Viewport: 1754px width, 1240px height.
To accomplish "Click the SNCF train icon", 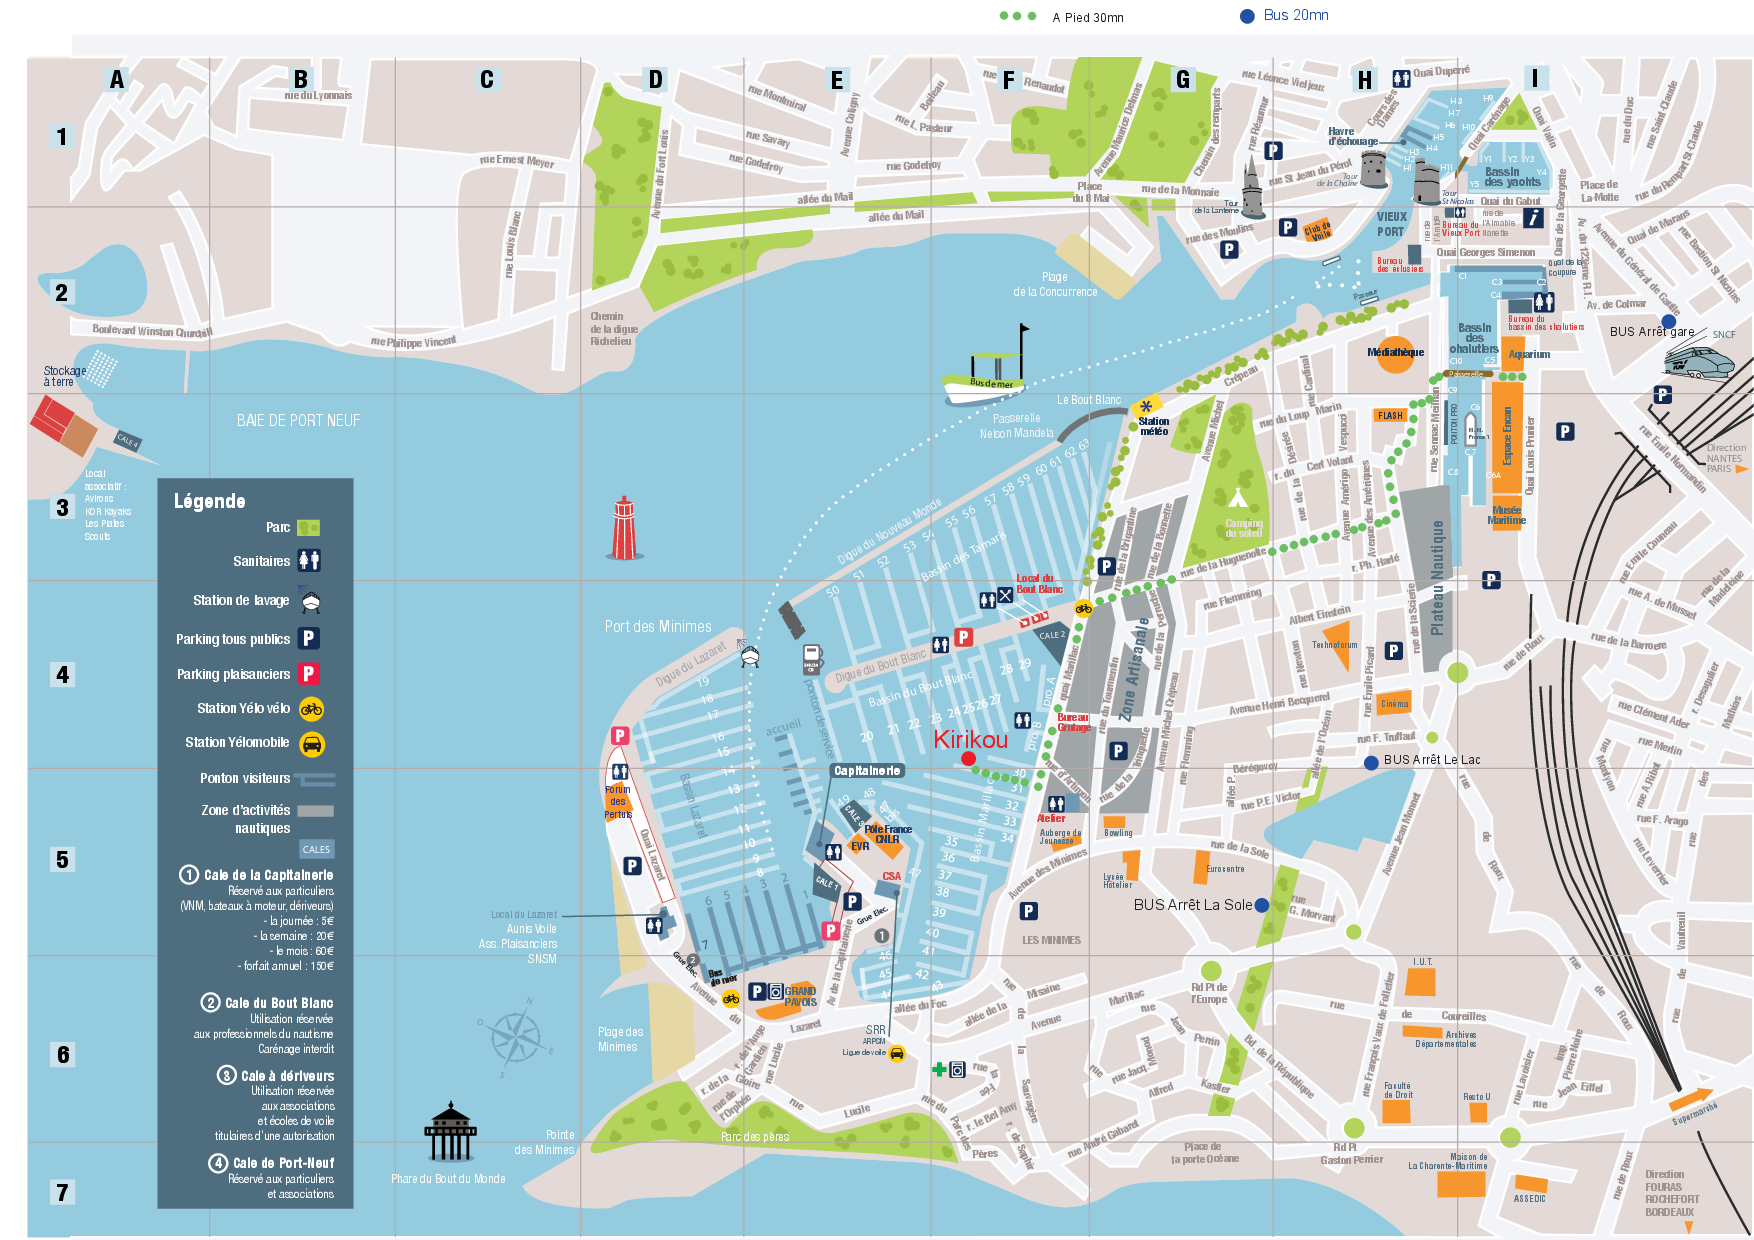I will tap(1698, 361).
